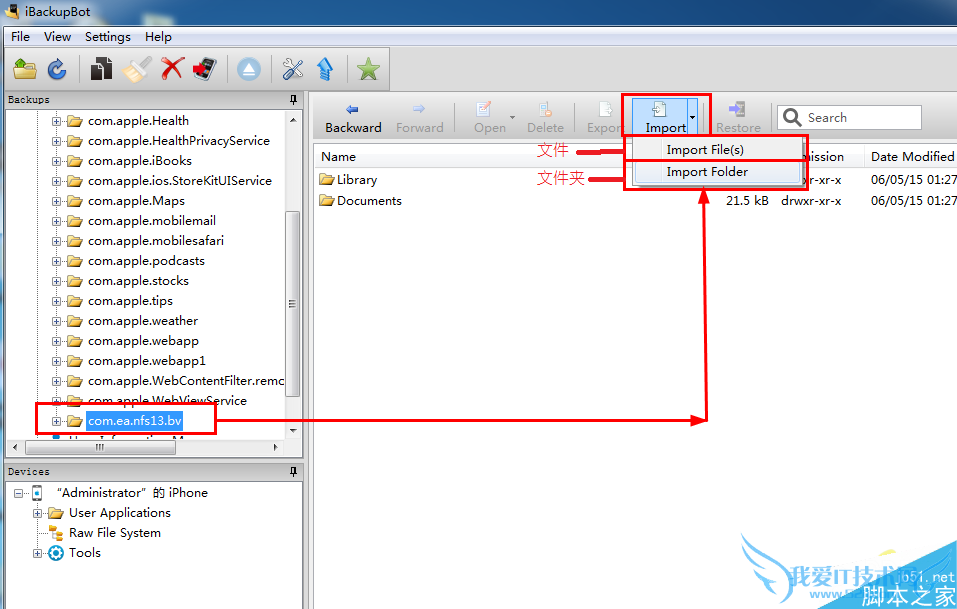The image size is (957, 609).
Task: Click the iPhone device icon
Action: 37,492
